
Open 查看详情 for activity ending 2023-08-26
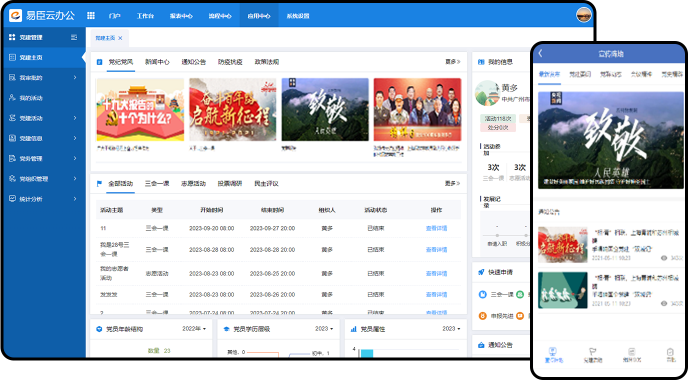437,294
